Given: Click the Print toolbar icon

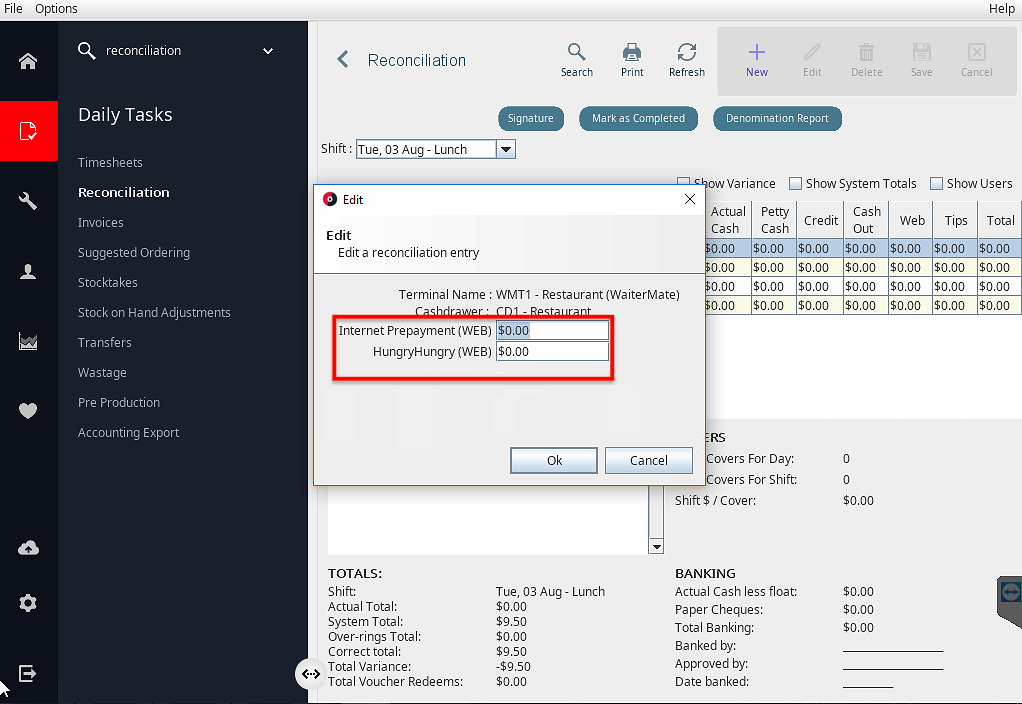Looking at the screenshot, I should coord(632,60).
